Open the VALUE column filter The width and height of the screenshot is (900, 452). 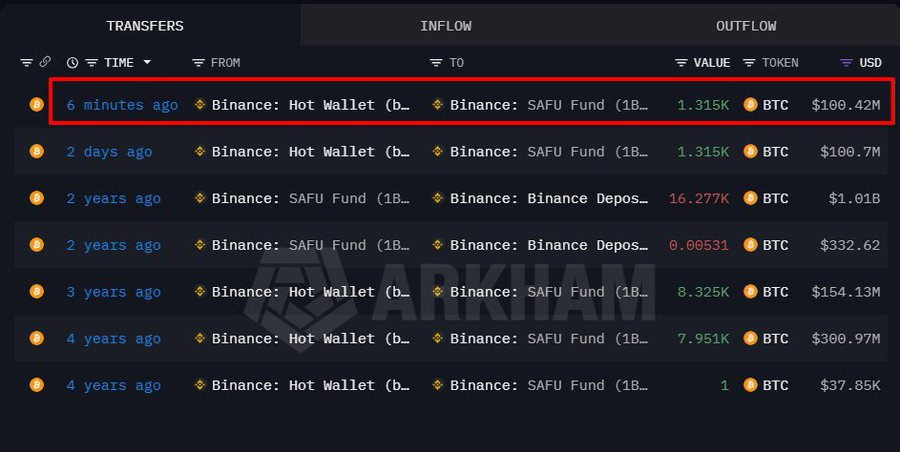[681, 63]
